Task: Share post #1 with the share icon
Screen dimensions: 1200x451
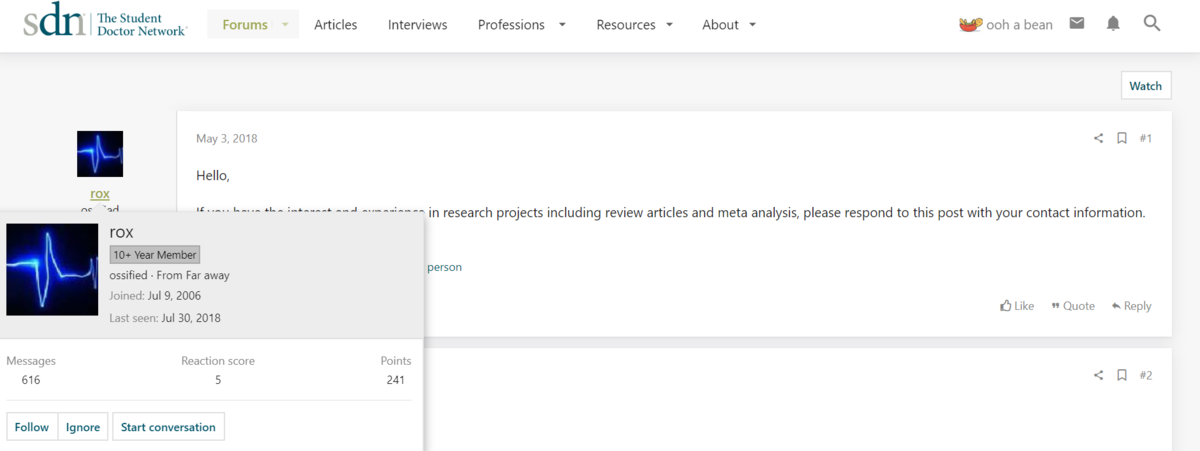Action: tap(1098, 138)
